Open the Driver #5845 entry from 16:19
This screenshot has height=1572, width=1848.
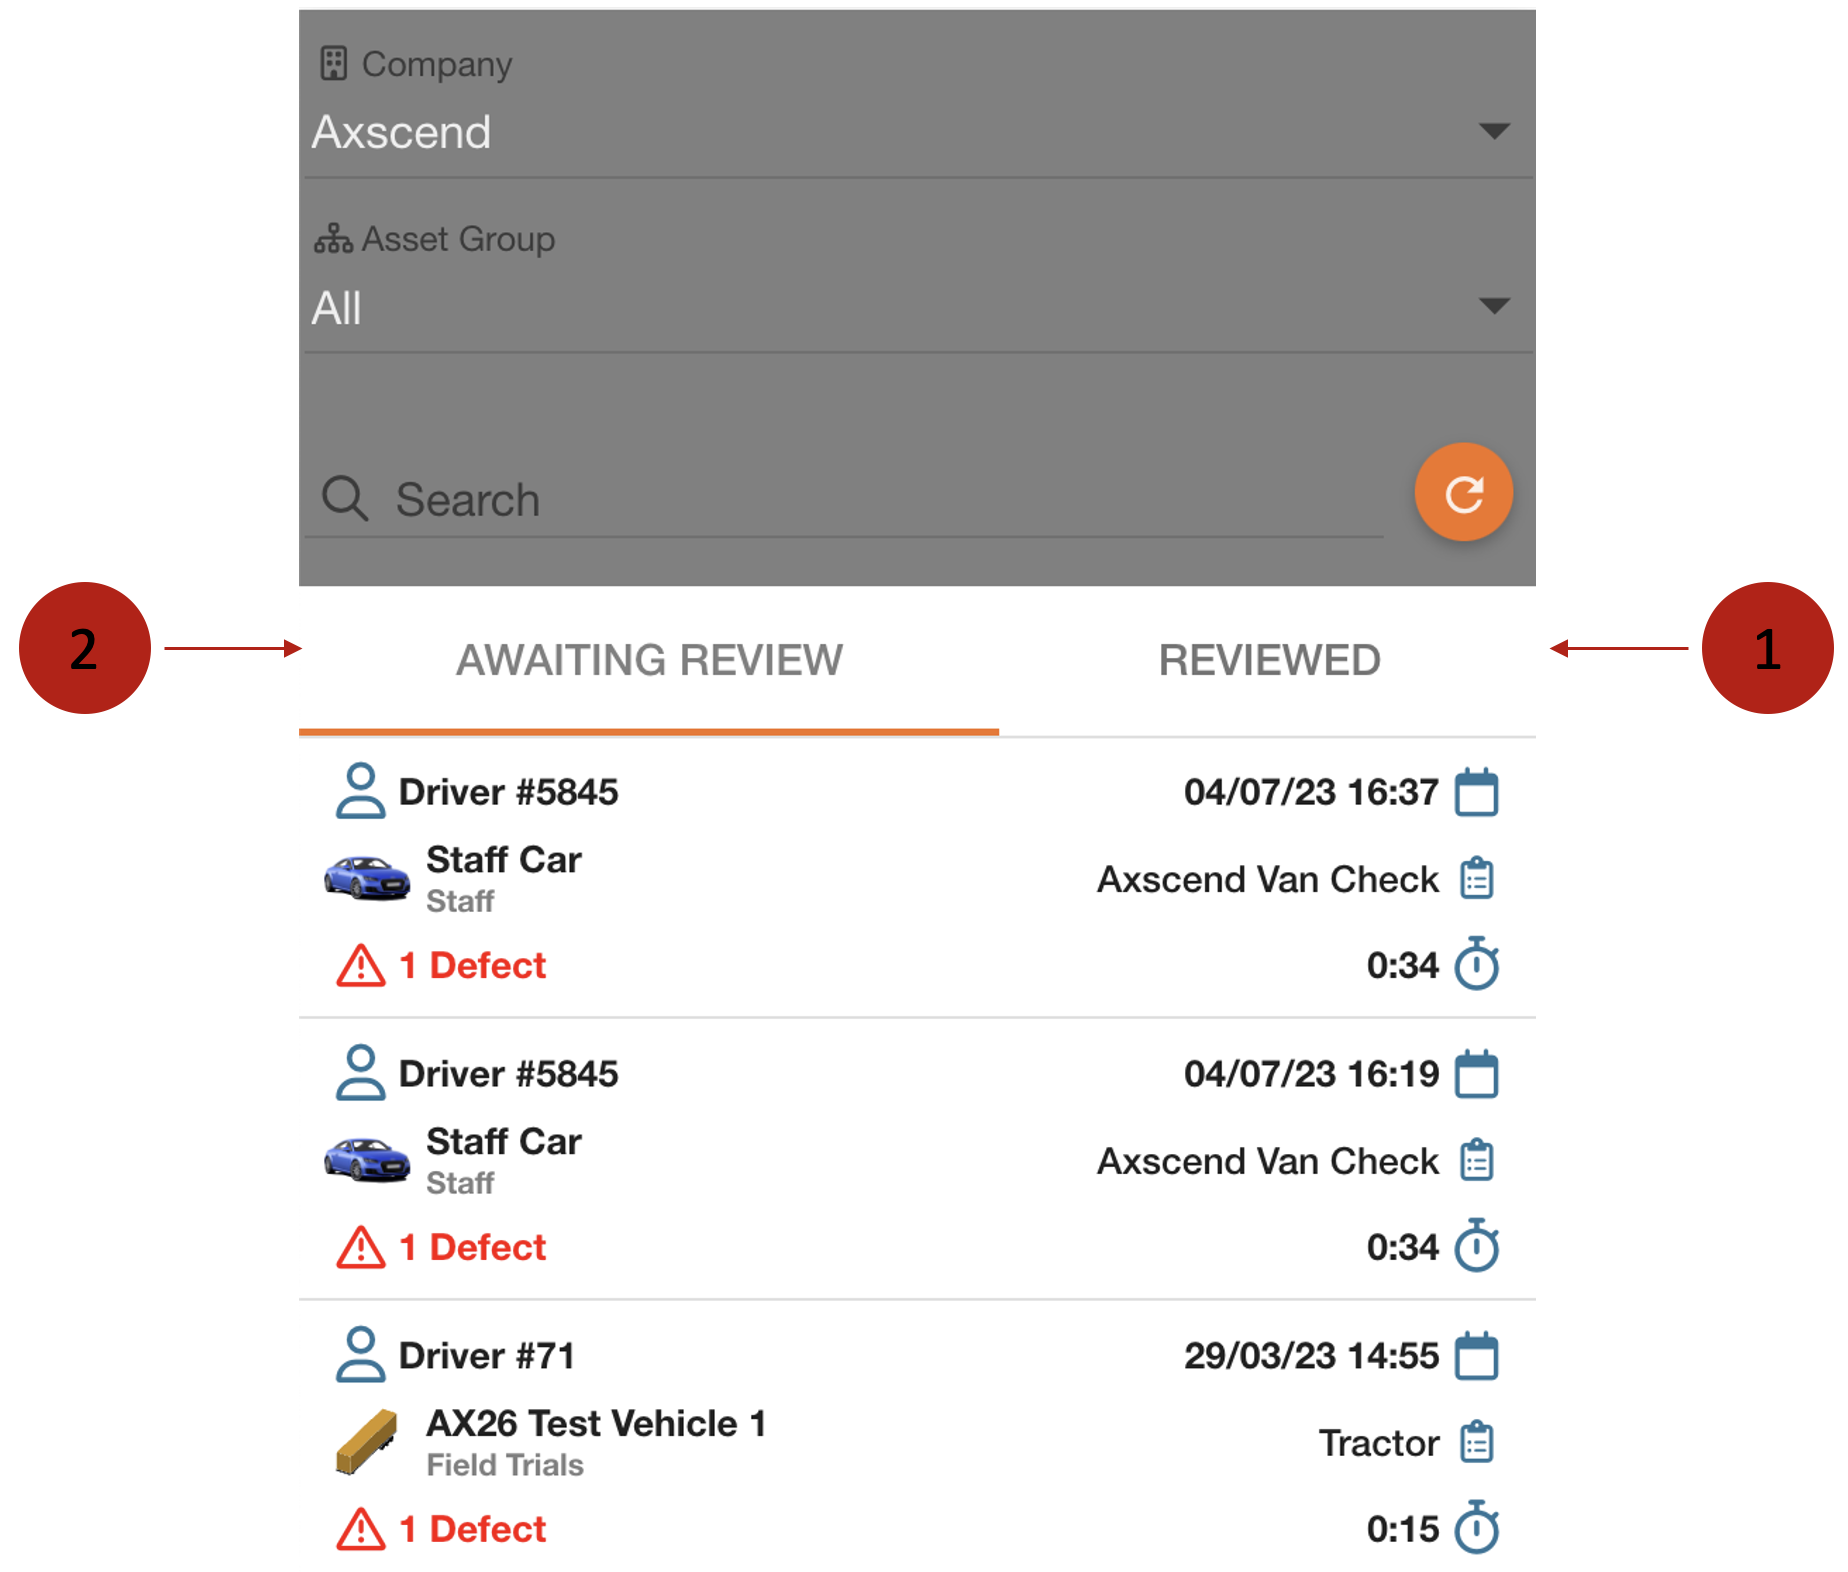(900, 1160)
